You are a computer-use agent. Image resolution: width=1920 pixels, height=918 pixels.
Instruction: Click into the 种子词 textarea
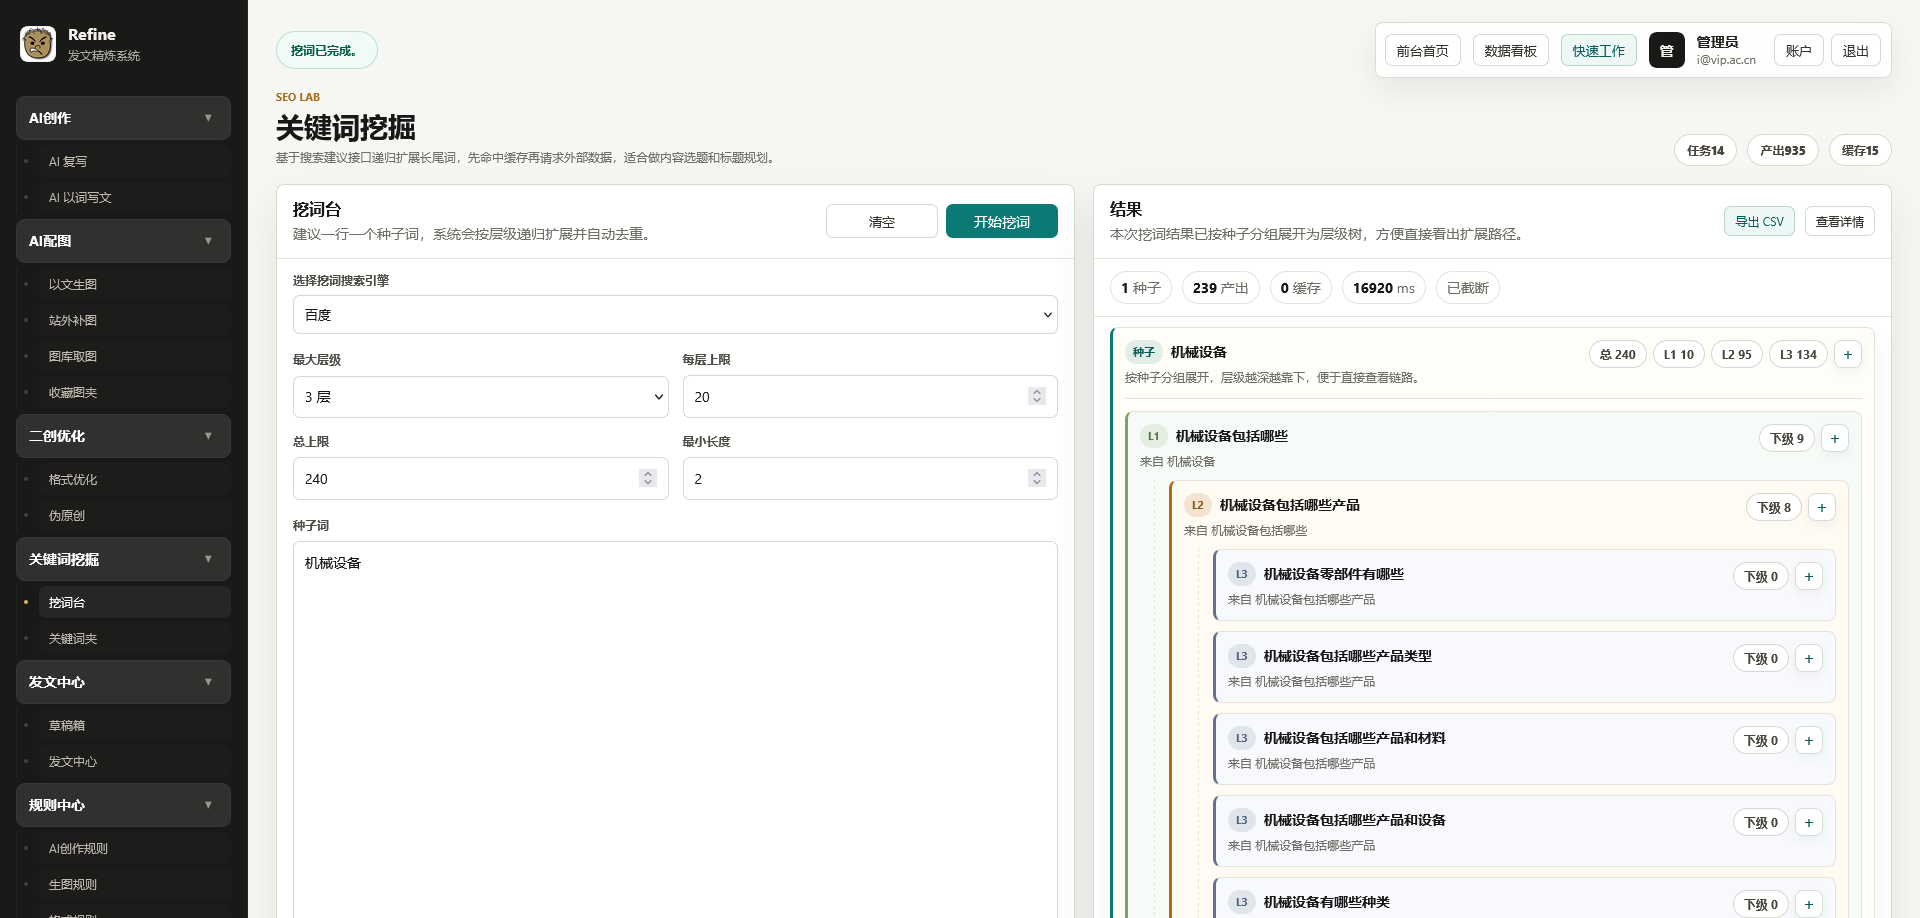pos(675,730)
